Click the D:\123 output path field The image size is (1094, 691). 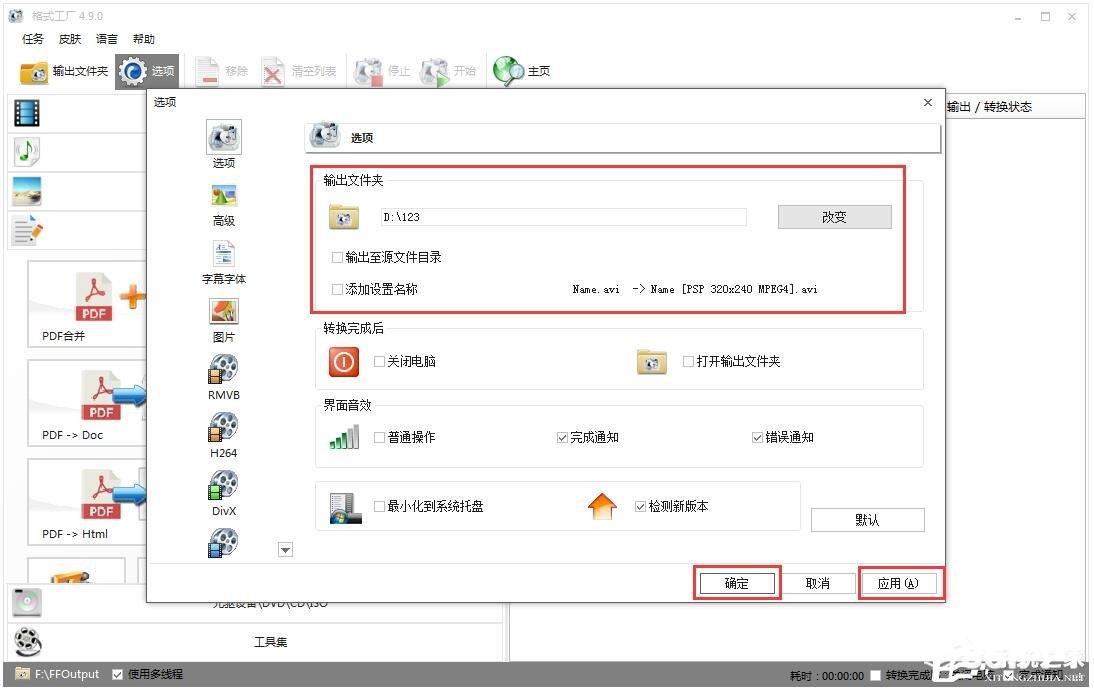coord(563,217)
